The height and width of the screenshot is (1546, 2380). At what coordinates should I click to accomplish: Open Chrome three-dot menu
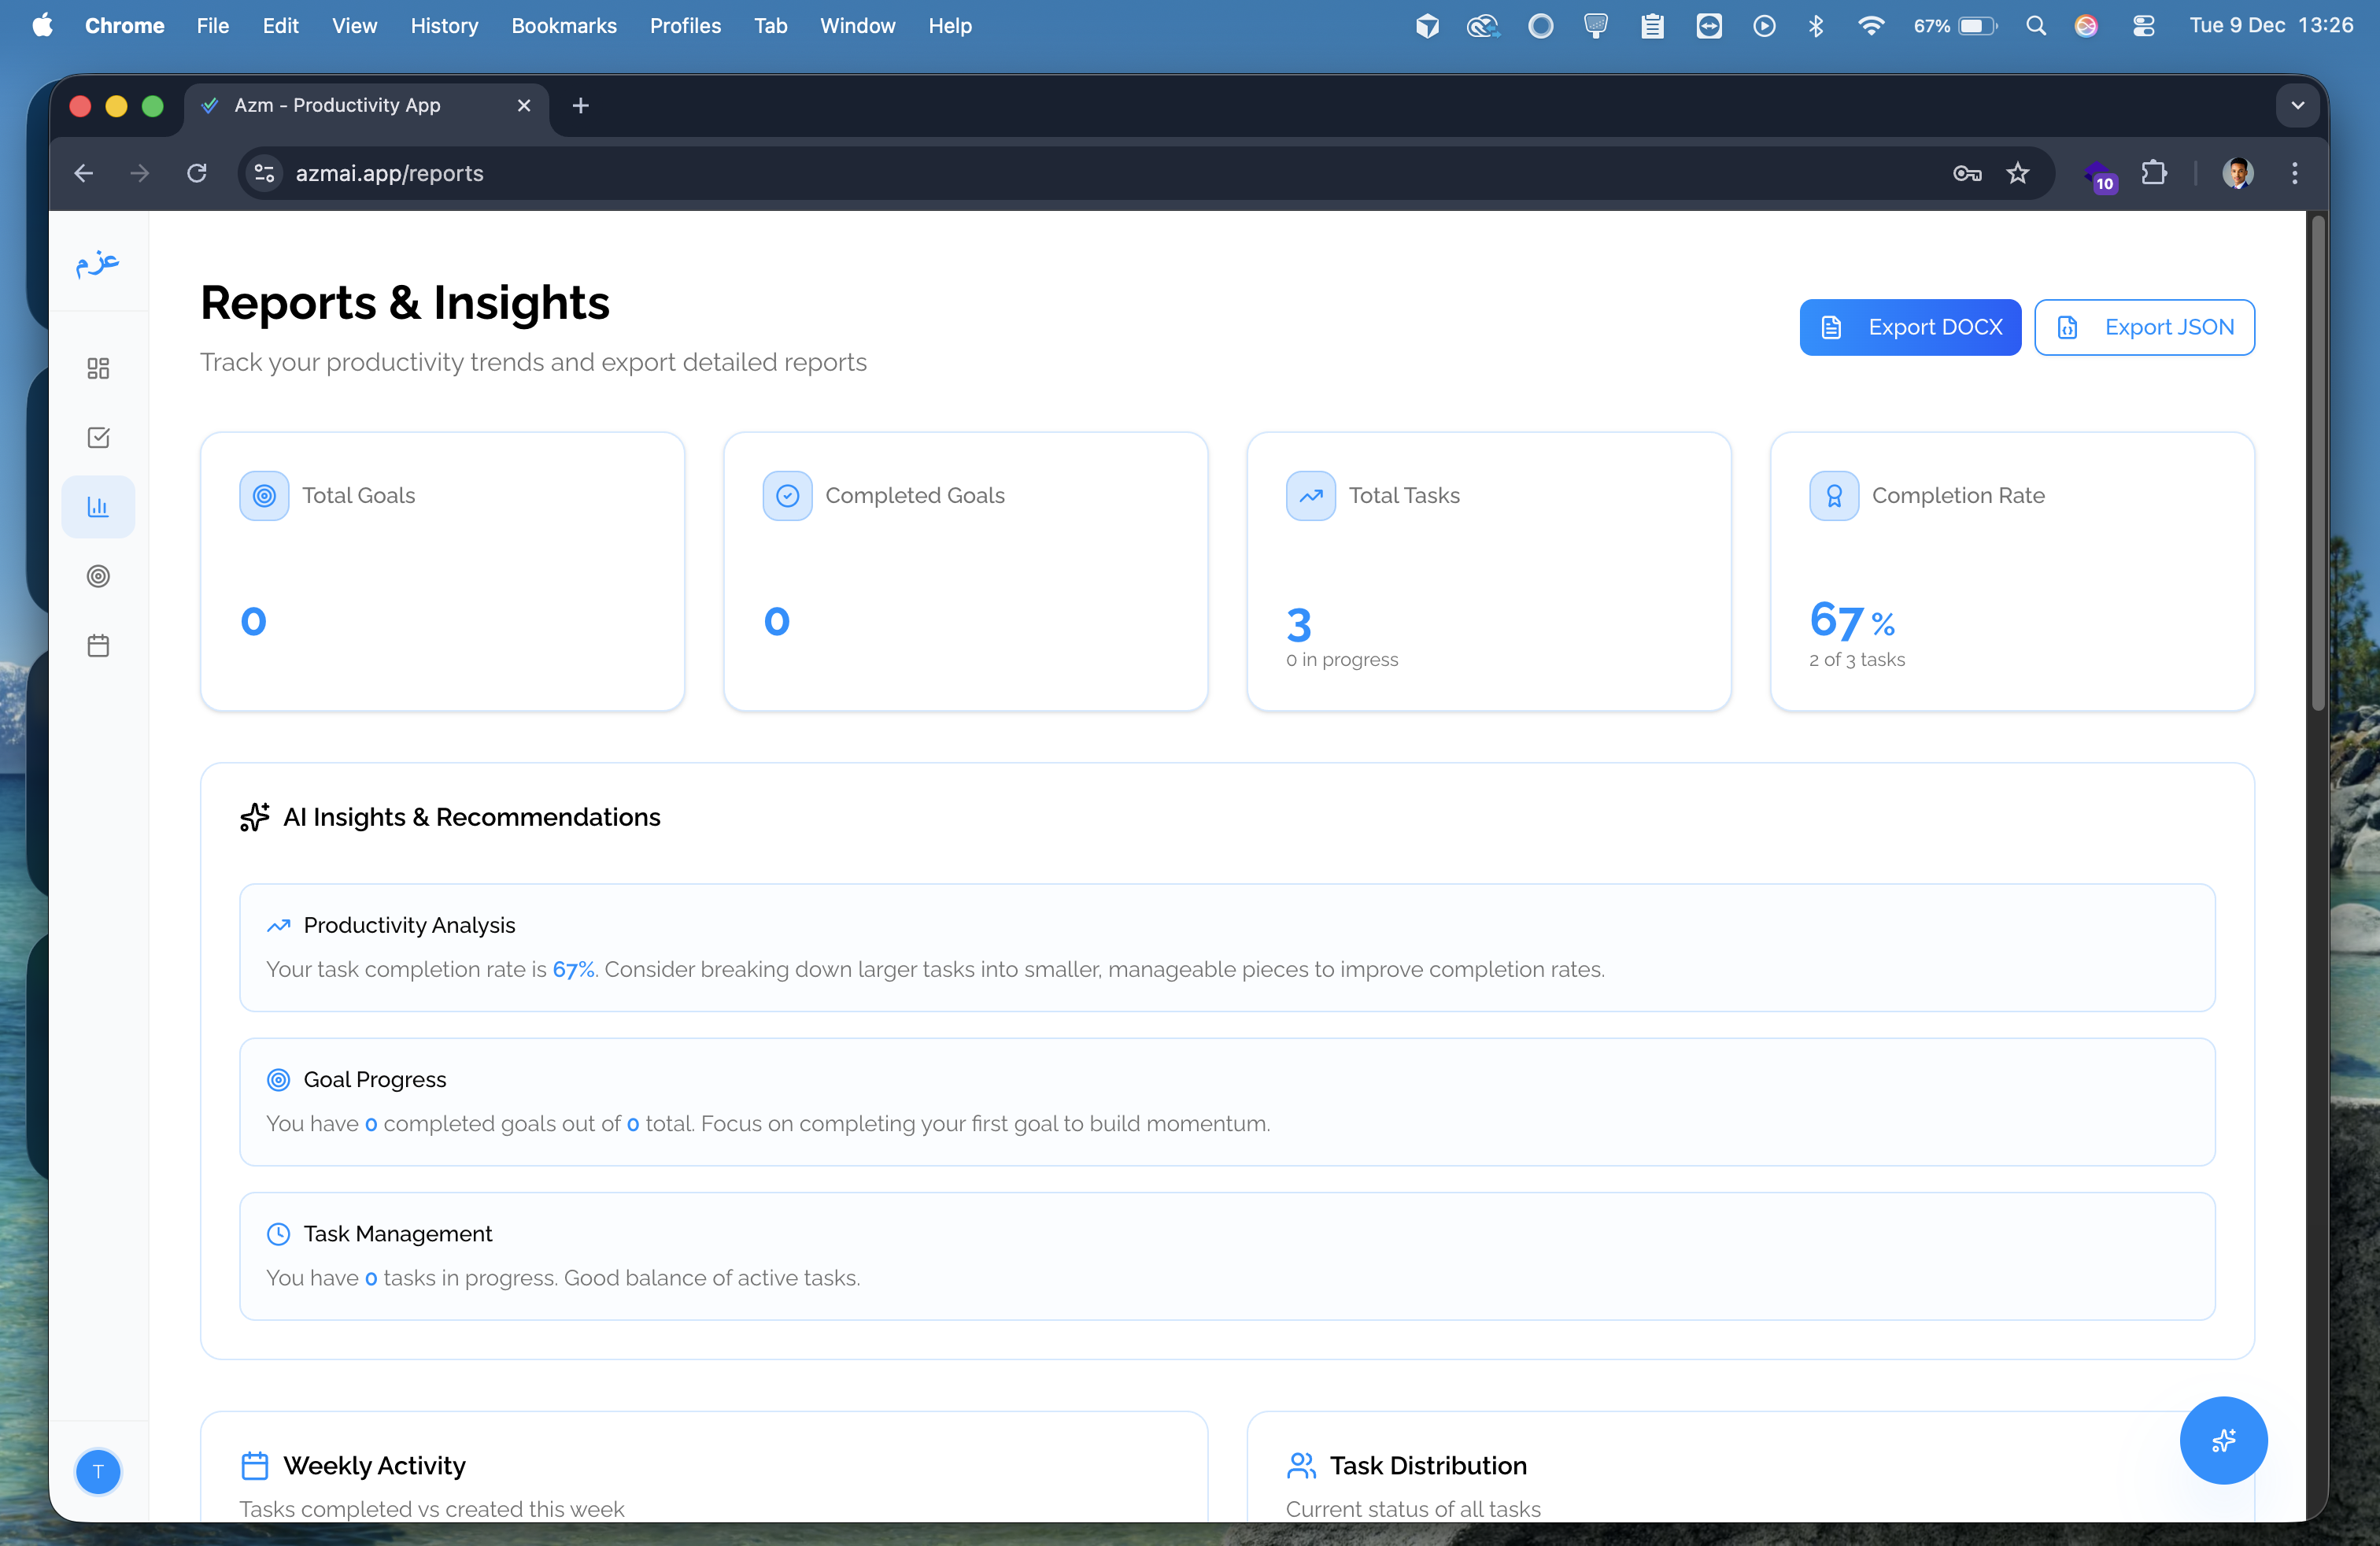coord(2294,173)
